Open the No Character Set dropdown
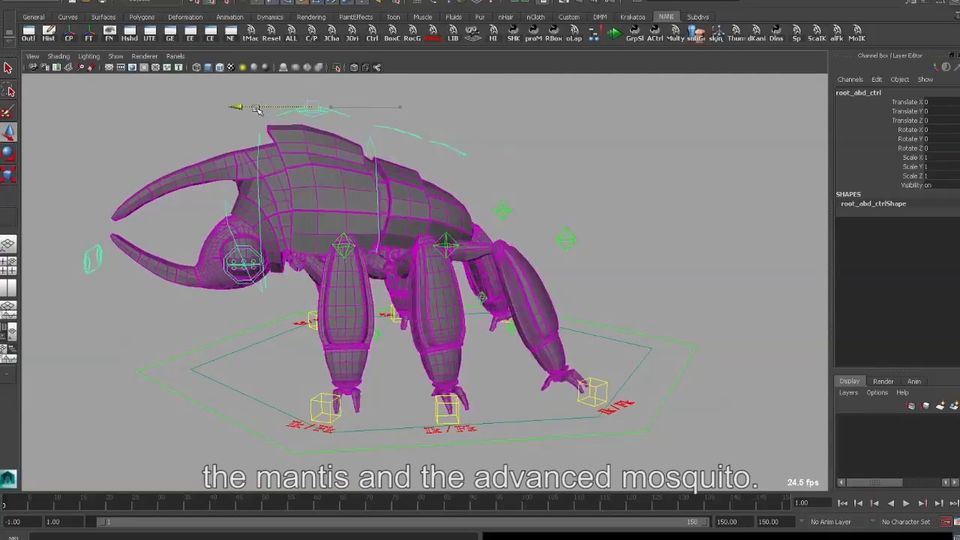The height and width of the screenshot is (540, 960). 905,522
